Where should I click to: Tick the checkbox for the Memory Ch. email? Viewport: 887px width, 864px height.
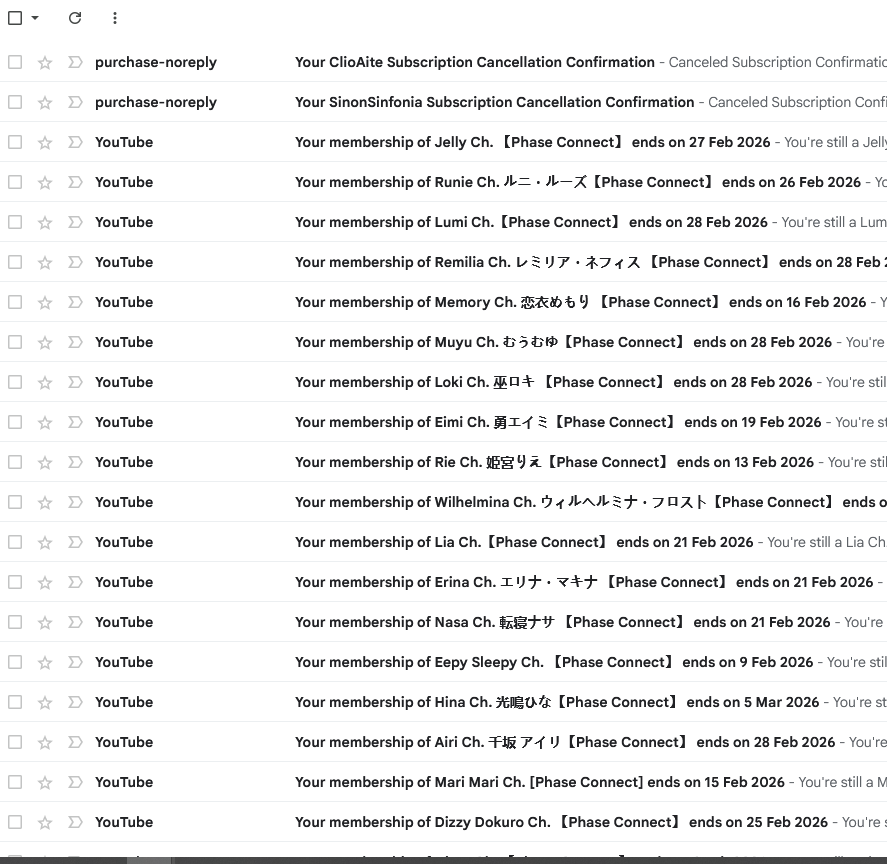[15, 302]
